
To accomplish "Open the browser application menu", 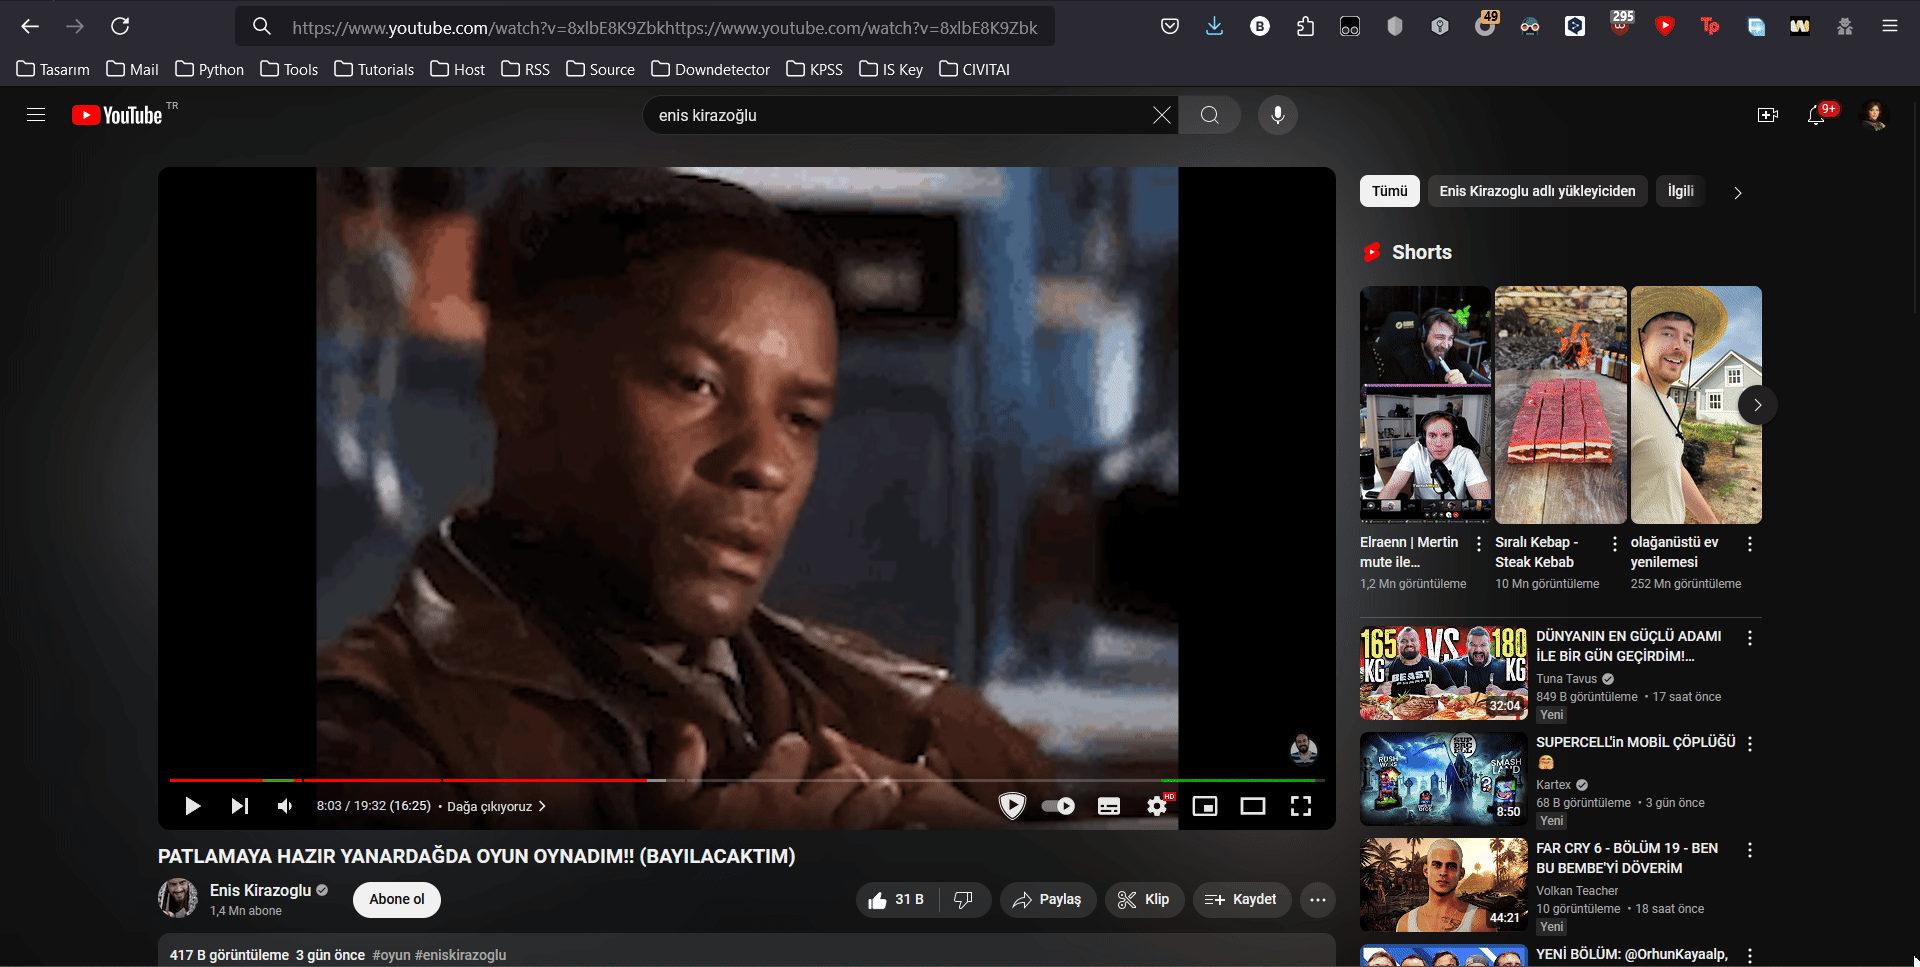I will point(1890,26).
